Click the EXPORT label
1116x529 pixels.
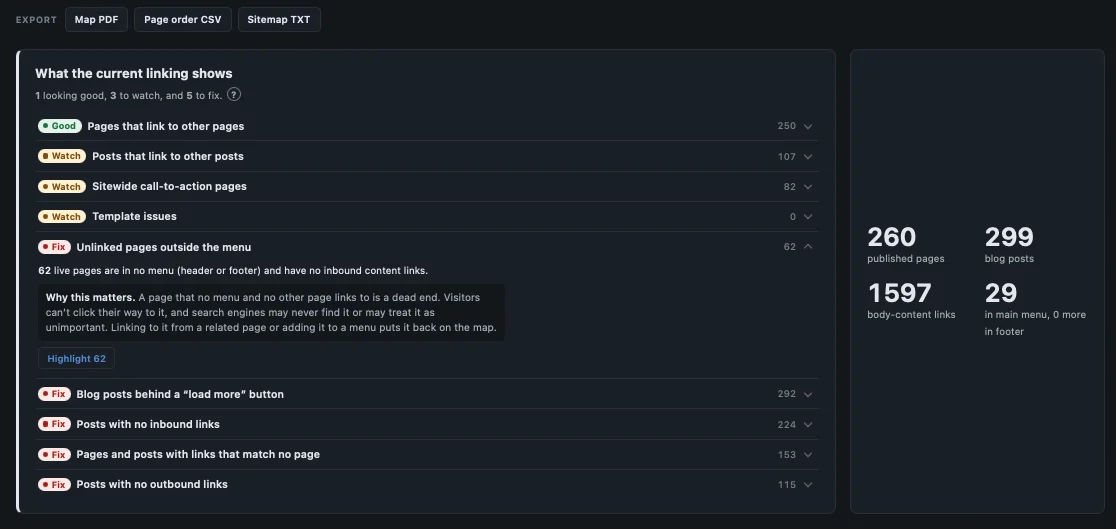(x=36, y=20)
